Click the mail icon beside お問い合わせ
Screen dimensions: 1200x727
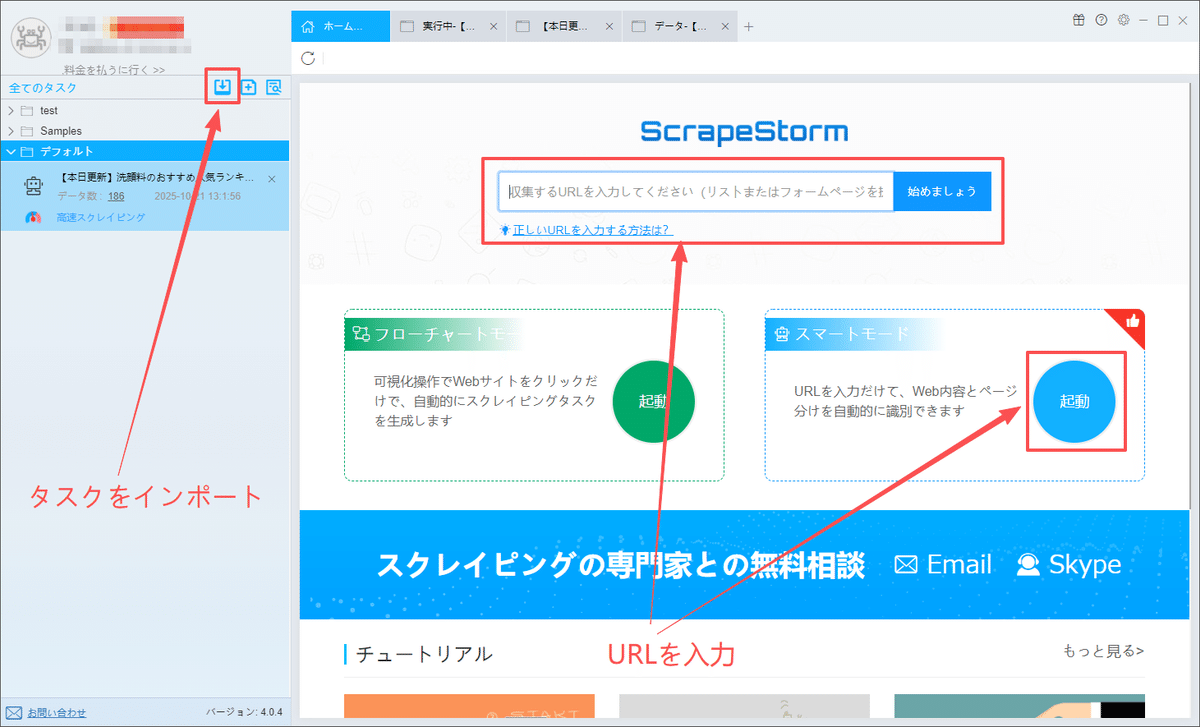pos(15,713)
